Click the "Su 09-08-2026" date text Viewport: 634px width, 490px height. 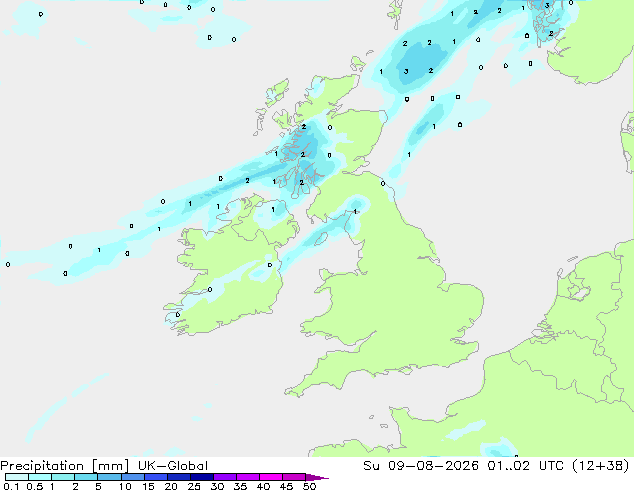[x=421, y=466]
